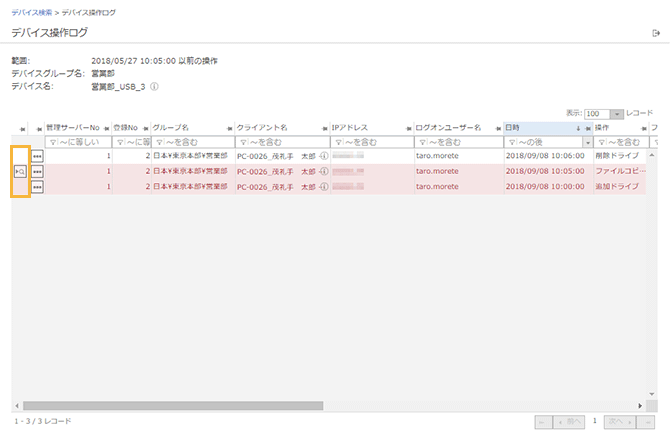Click the pin icon on IPアドレス column
The image size is (670, 431).
pos(324,128)
